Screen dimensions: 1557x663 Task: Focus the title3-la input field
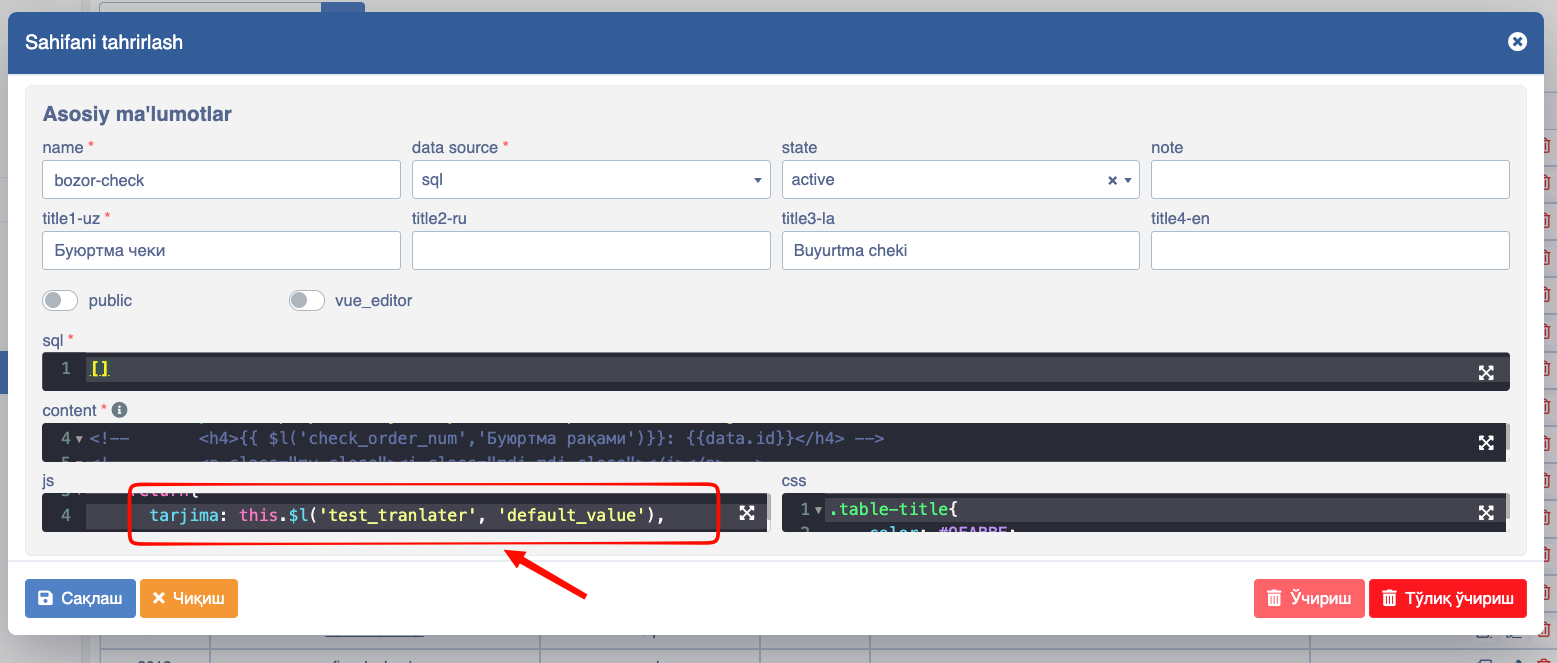960,250
